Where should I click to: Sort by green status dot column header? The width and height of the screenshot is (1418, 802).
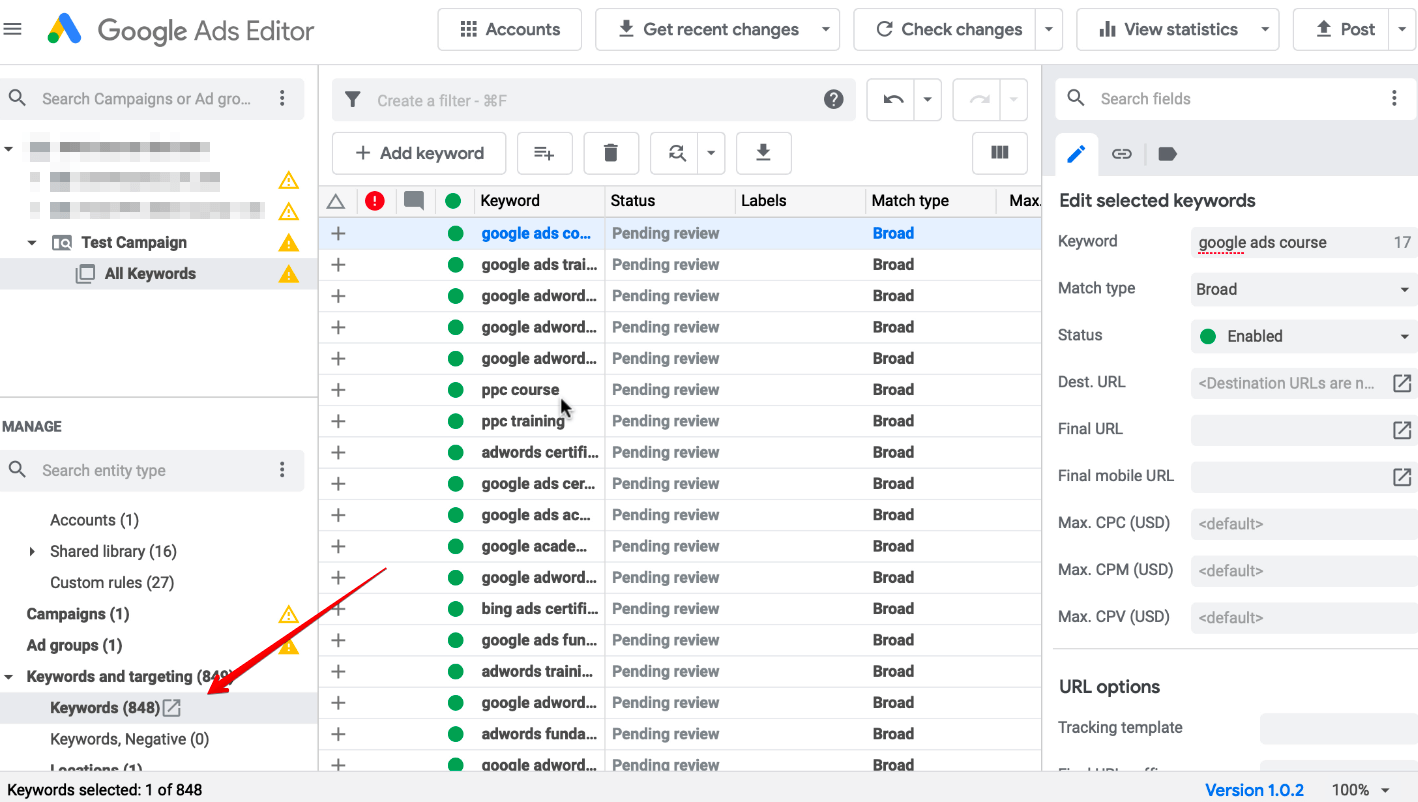click(453, 201)
